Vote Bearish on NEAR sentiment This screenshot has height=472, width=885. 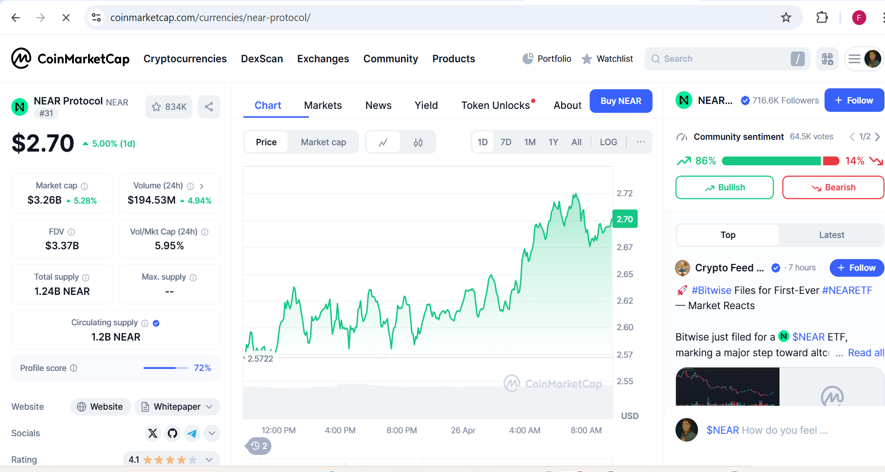833,187
